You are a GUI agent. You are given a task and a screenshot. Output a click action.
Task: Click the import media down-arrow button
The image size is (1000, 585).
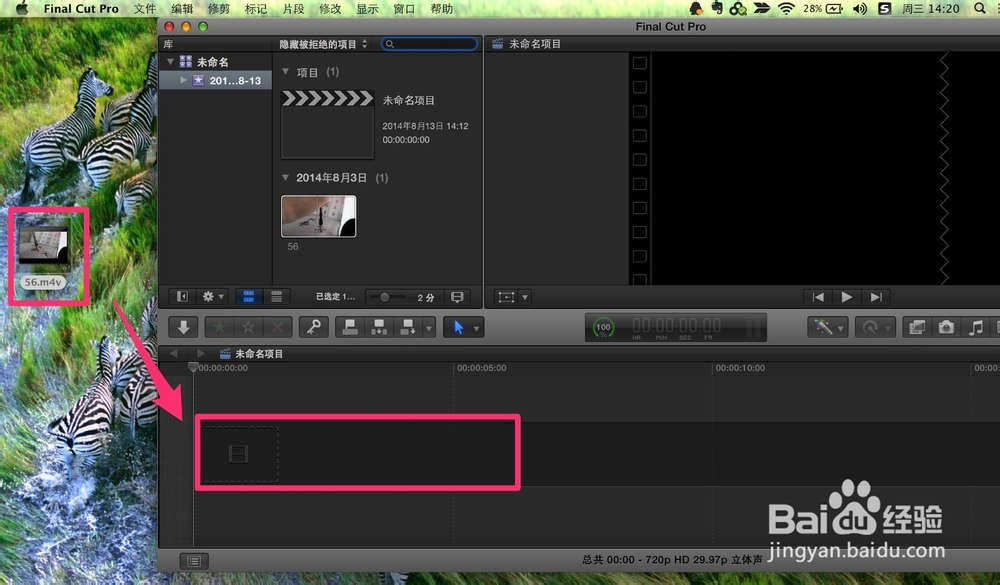184,327
